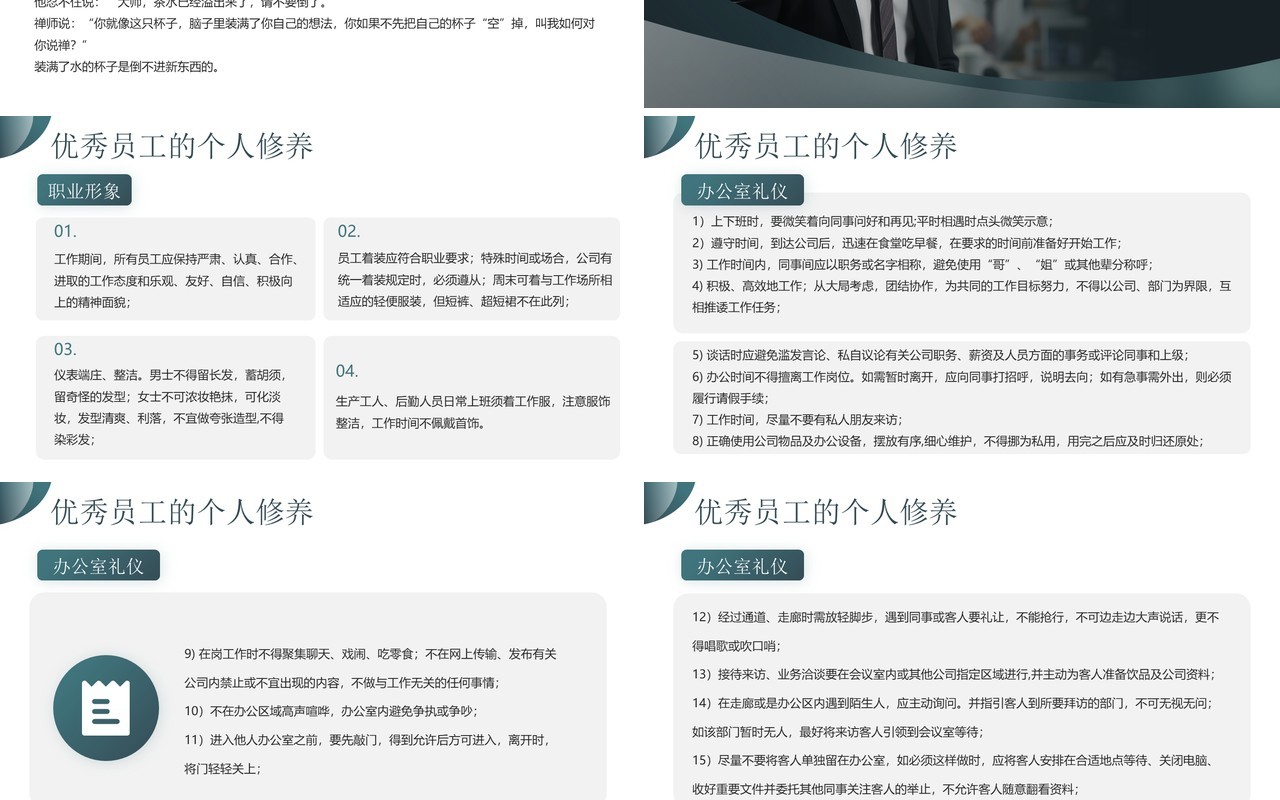Image resolution: width=1280 pixels, height=800 pixels.
Task: Click the 办公室礼仪 badge above items 1) to 8)
Action: pyautogui.click(x=742, y=190)
